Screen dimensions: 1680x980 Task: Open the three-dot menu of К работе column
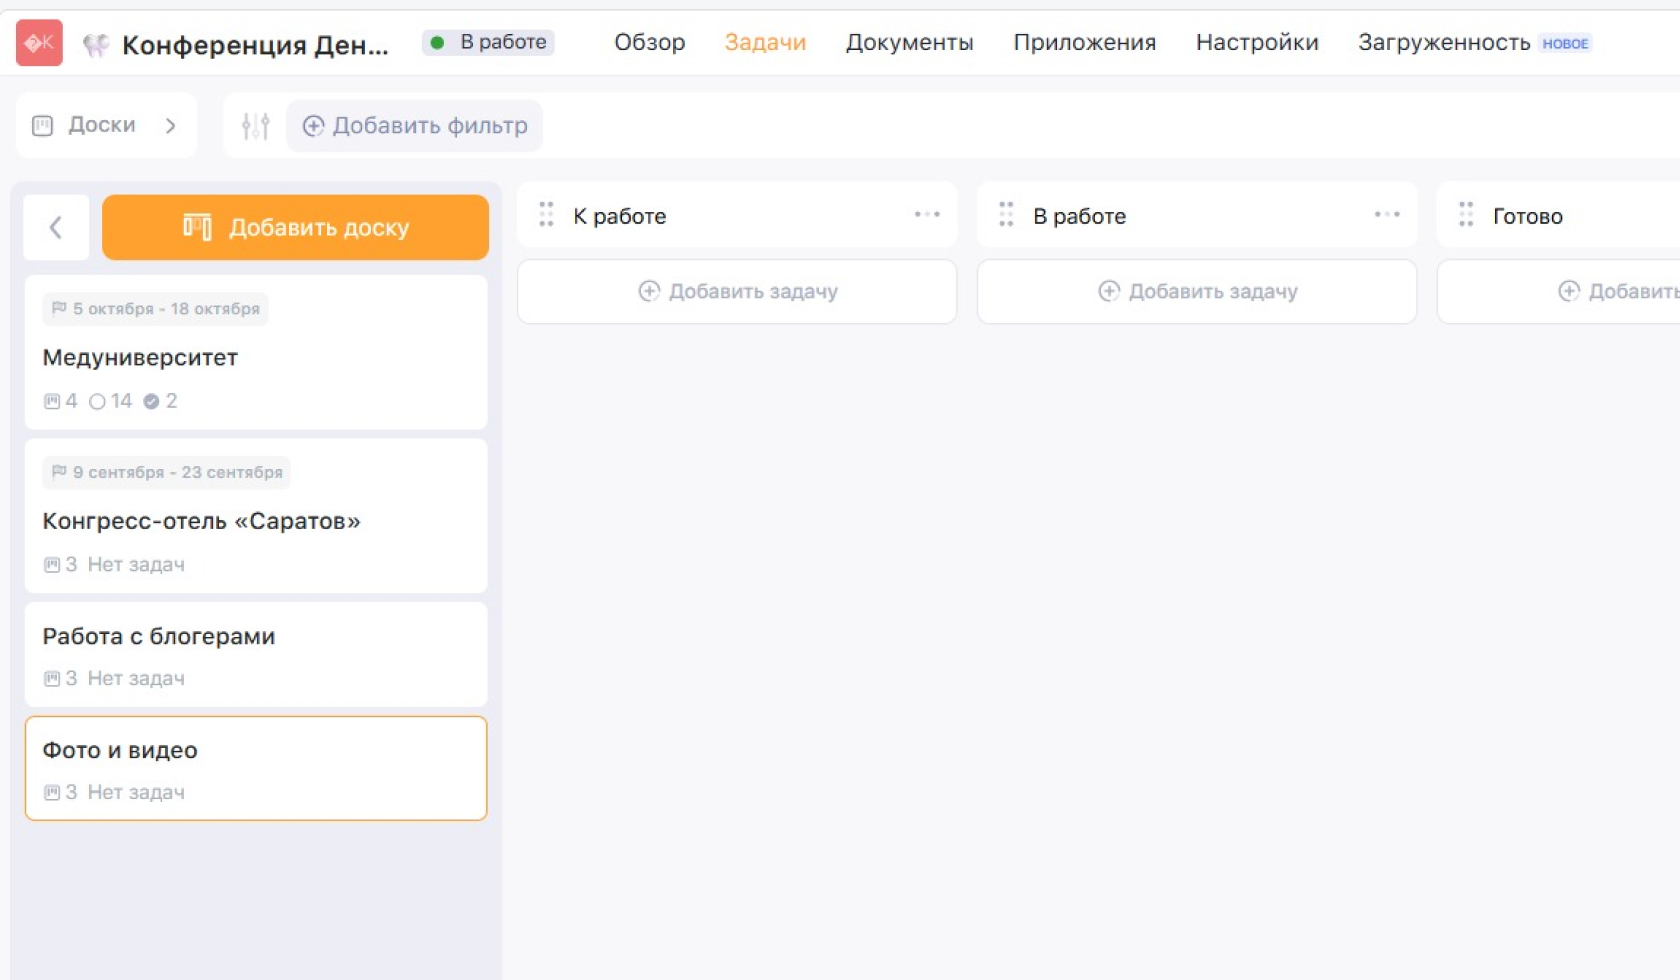(927, 214)
